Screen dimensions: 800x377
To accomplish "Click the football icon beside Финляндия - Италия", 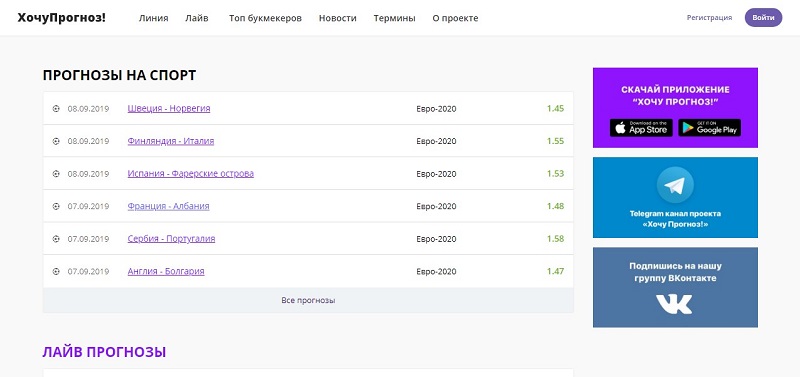I will [56, 141].
